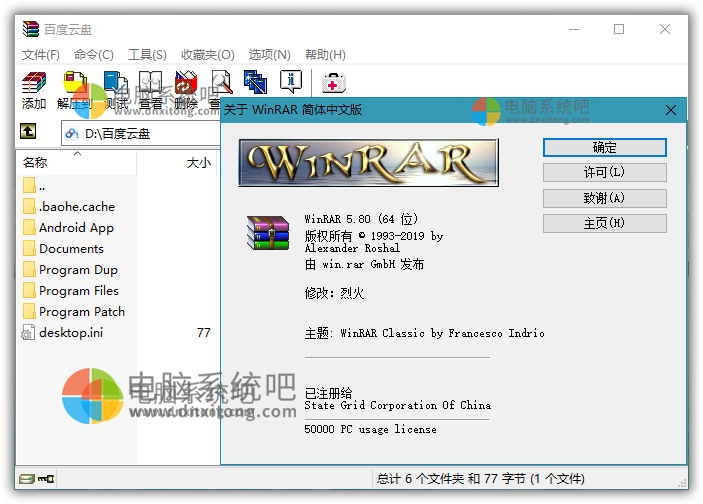The width and height of the screenshot is (703, 504).
Task: Click the drive icon in status bar
Action: tap(27, 479)
